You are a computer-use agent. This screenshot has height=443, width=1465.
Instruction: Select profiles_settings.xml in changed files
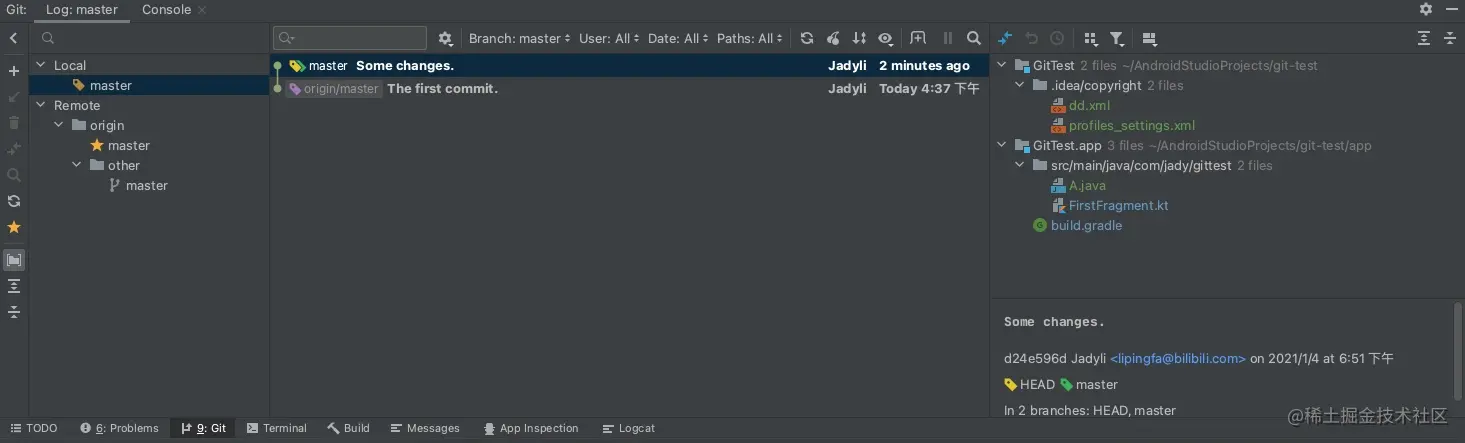[x=1132, y=125]
